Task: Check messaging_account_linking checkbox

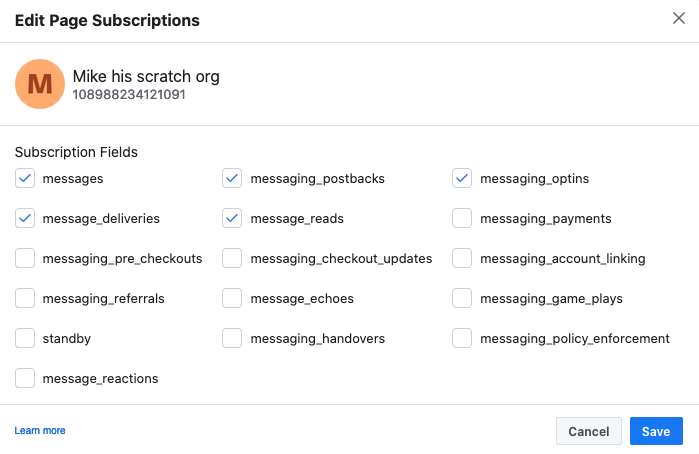Action: point(462,258)
